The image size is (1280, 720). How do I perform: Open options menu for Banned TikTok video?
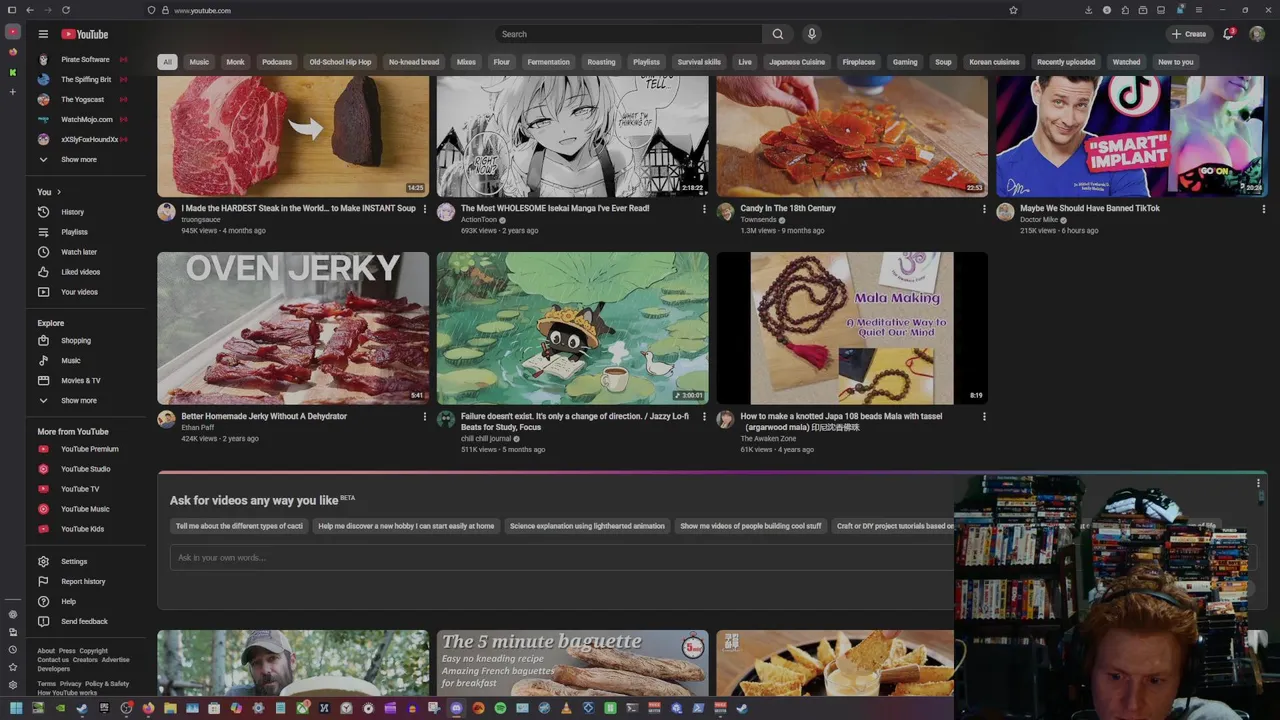tap(1264, 209)
